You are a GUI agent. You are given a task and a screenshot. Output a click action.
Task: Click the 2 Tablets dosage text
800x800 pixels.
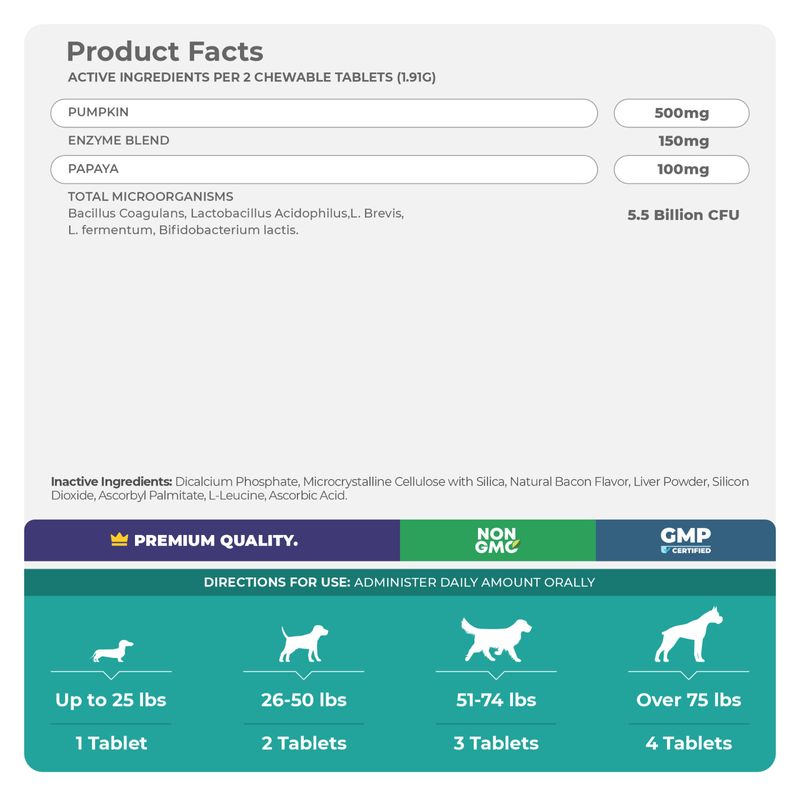coord(303,743)
